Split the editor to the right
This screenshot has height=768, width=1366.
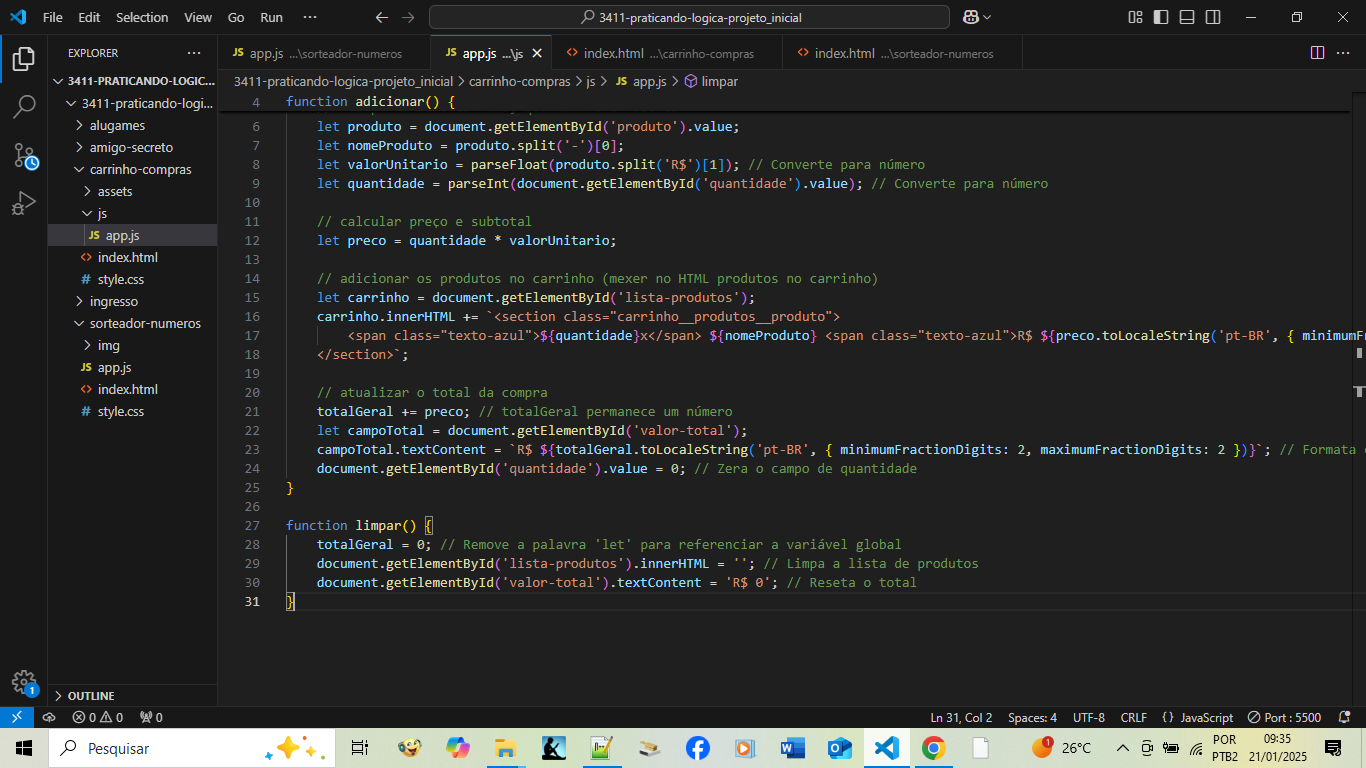point(1318,53)
